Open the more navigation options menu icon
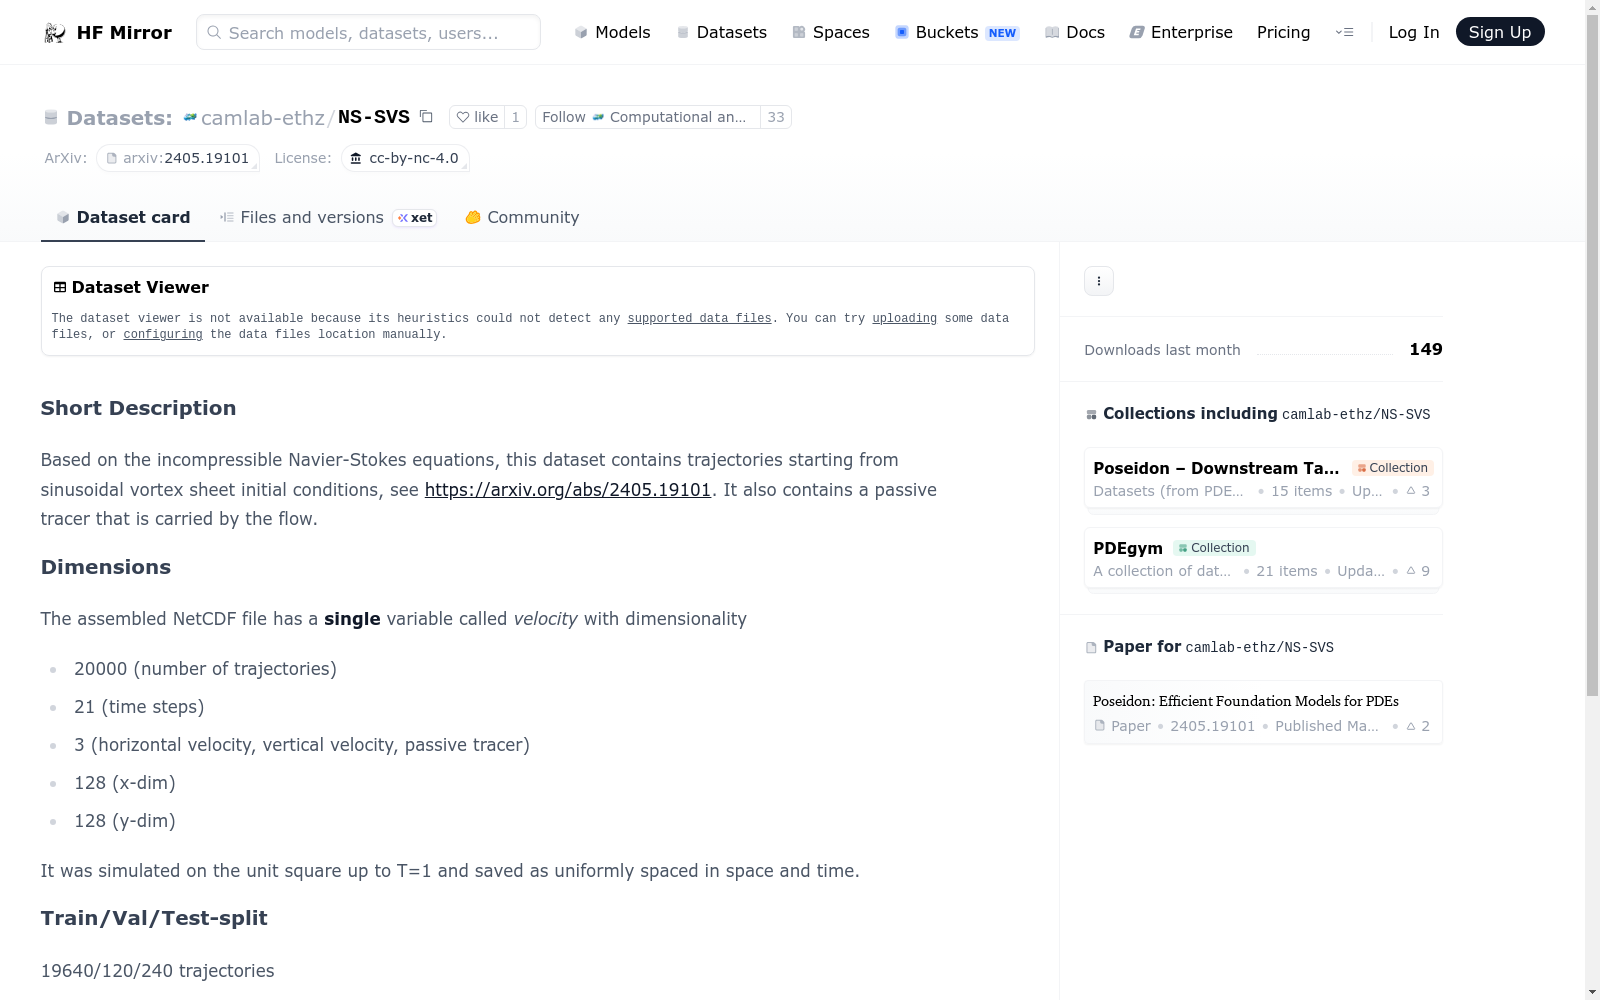This screenshot has width=1600, height=1000. tap(1345, 32)
